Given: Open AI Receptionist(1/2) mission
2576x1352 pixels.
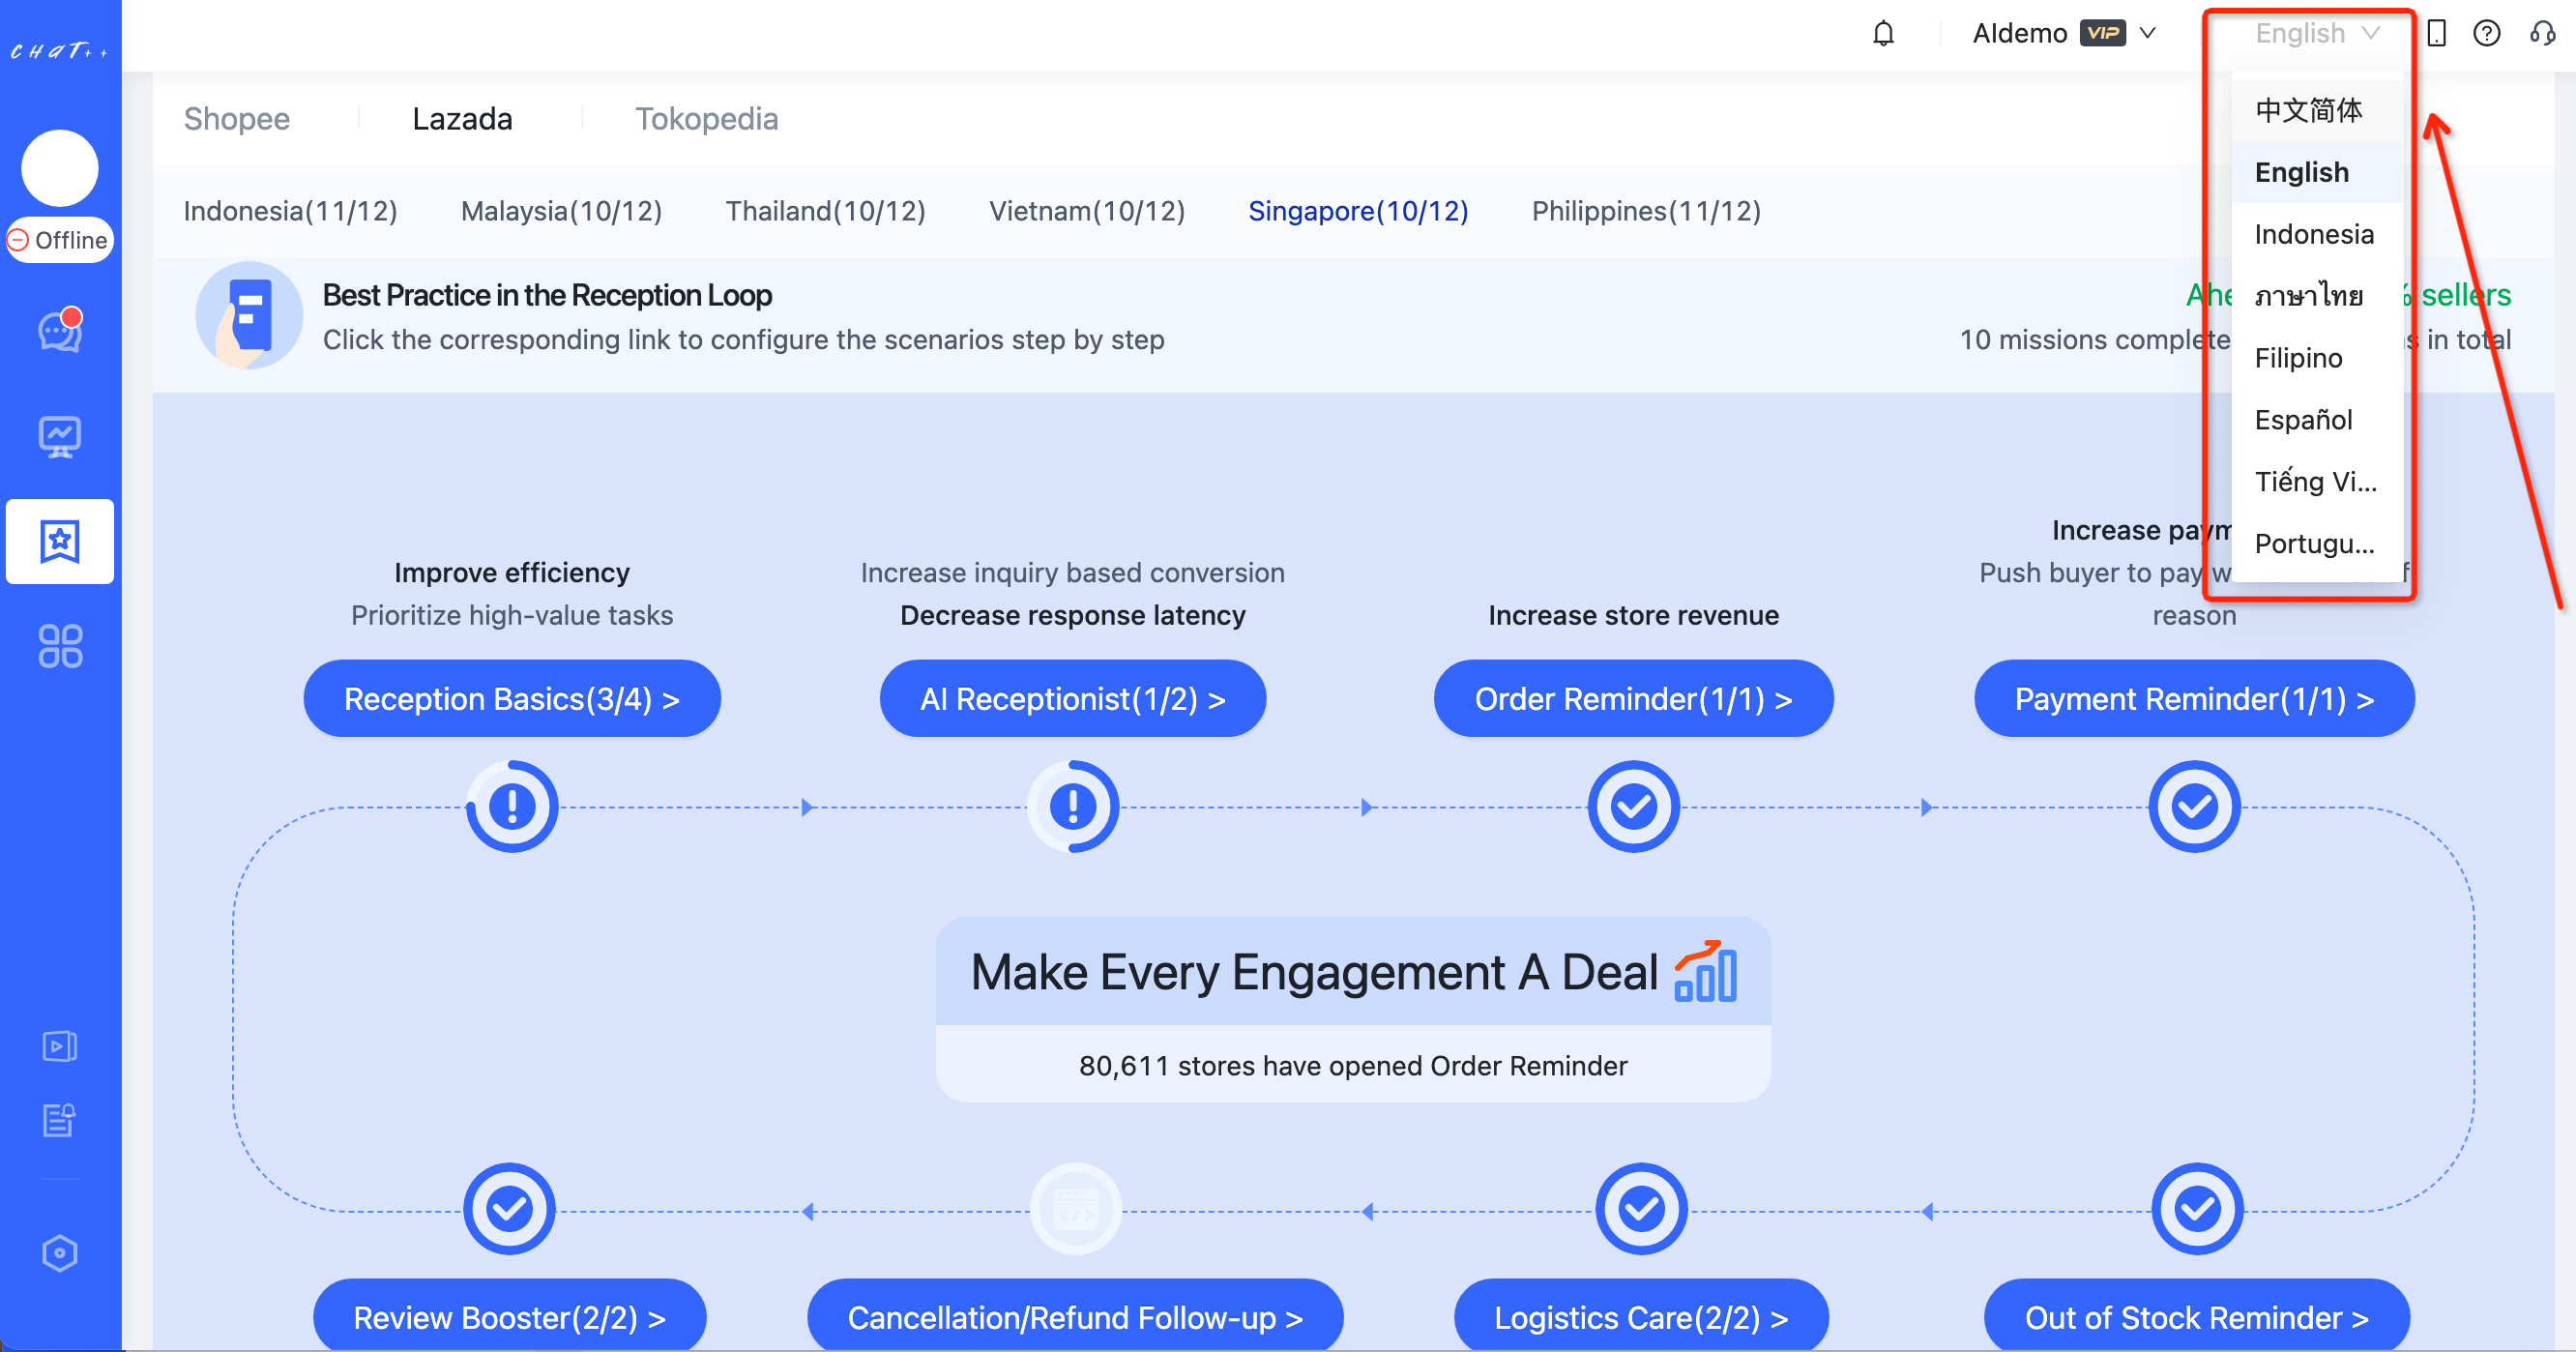Looking at the screenshot, I should pyautogui.click(x=1072, y=699).
